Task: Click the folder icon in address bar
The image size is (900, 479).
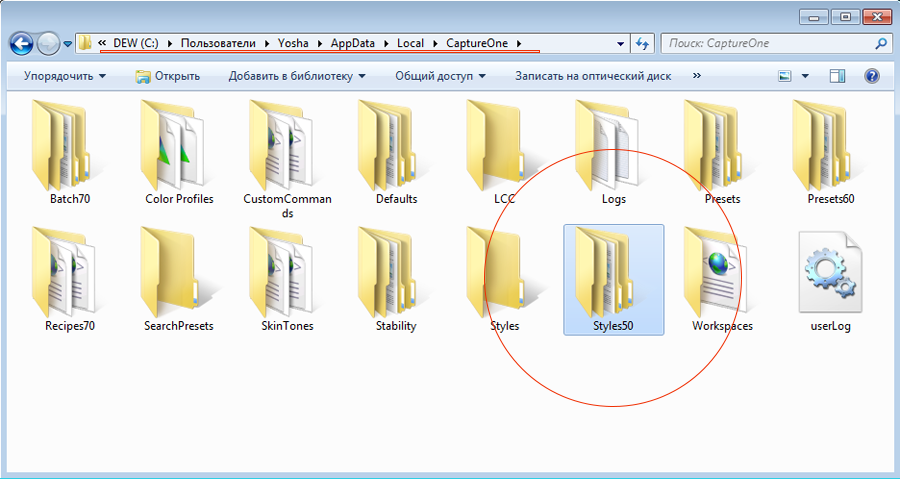Action: (85, 43)
